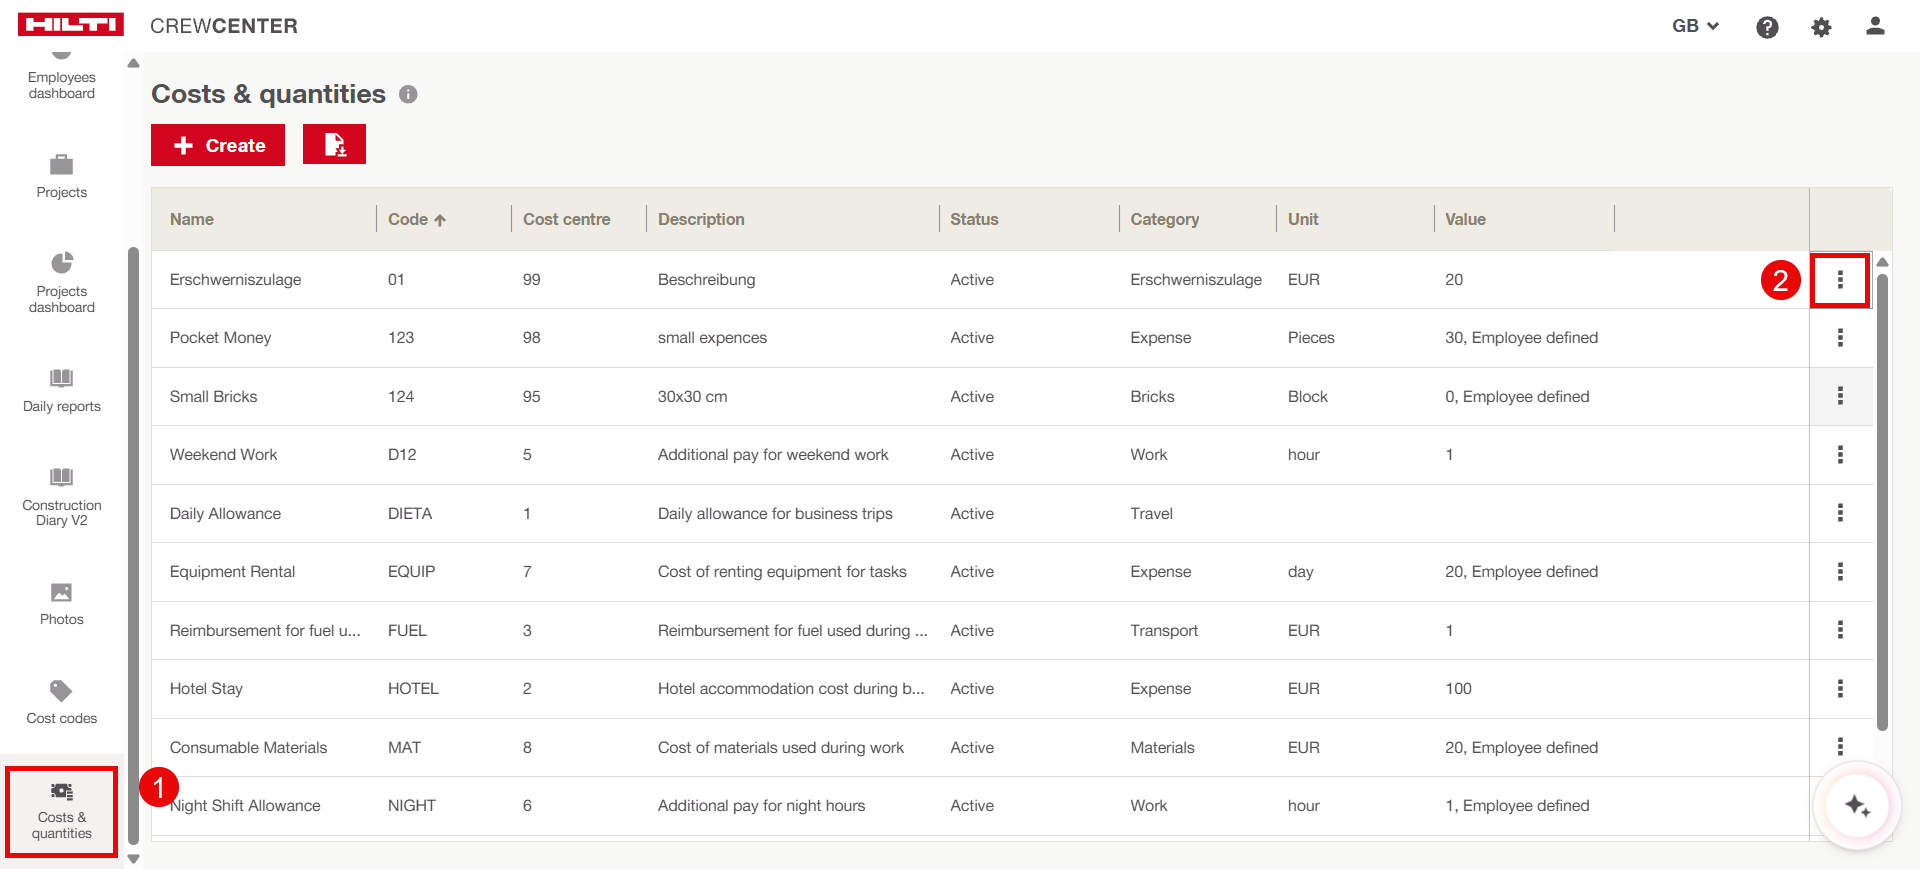Open the help question mark icon

point(1767,27)
